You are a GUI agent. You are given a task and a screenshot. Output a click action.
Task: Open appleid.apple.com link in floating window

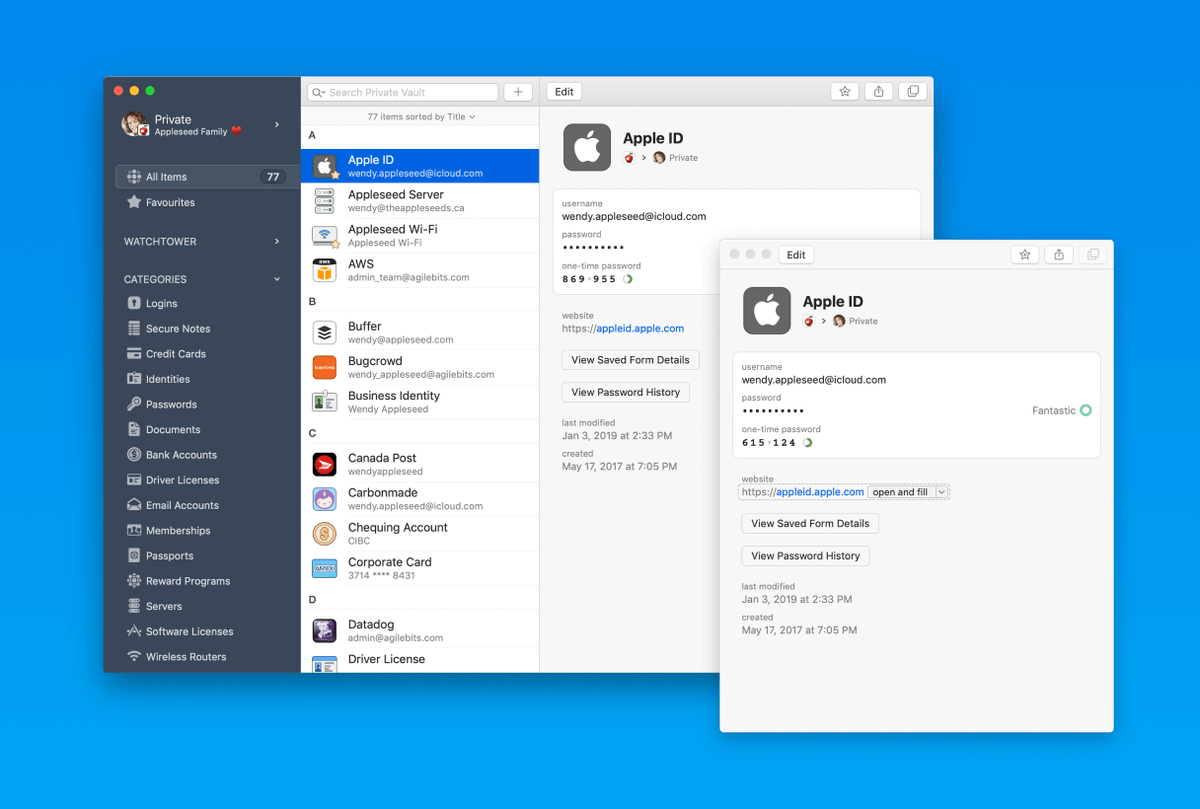click(x=820, y=492)
